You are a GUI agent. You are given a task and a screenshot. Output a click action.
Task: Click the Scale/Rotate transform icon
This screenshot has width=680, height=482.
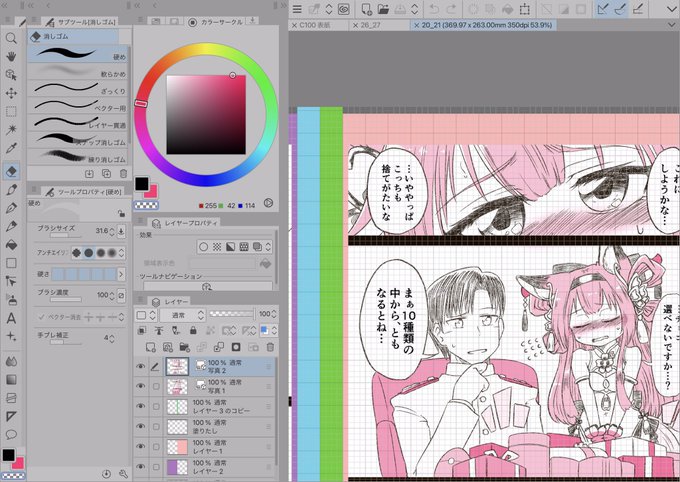[525, 9]
